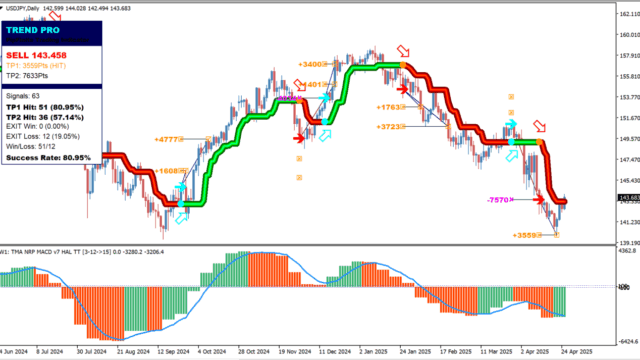Click TP2 Hit: 36 (57.14%) statistic
The height and width of the screenshot is (360, 640).
(x=45, y=118)
